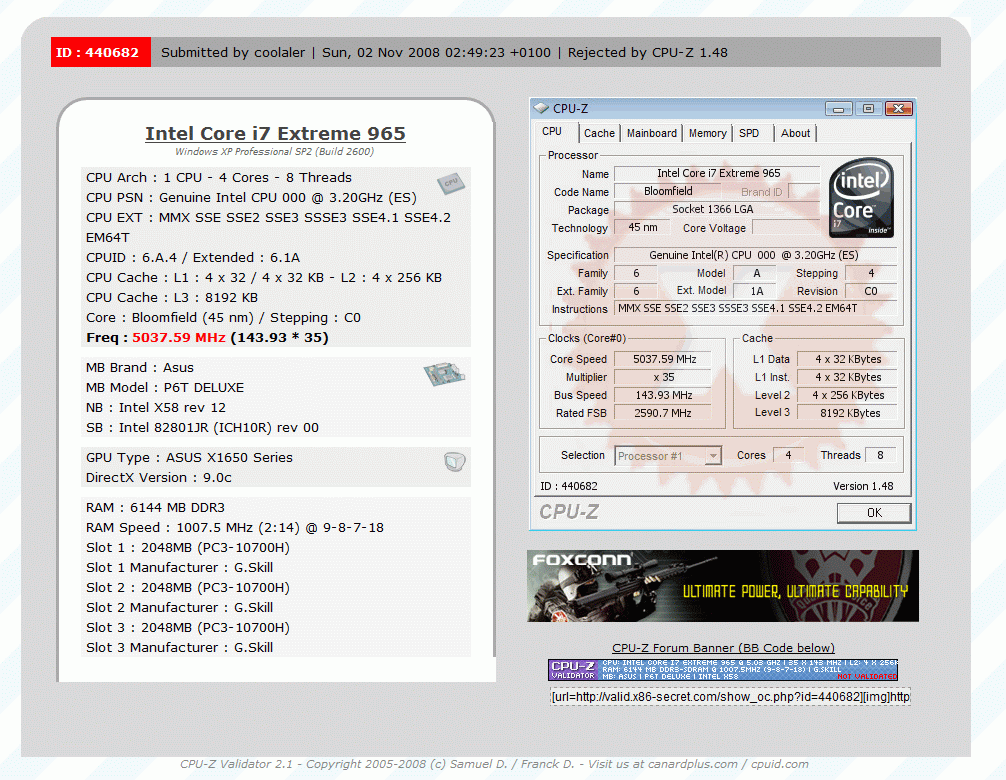The image size is (1006, 780).
Task: Click the Submitted by coolaler text
Action: pyautogui.click(x=233, y=53)
